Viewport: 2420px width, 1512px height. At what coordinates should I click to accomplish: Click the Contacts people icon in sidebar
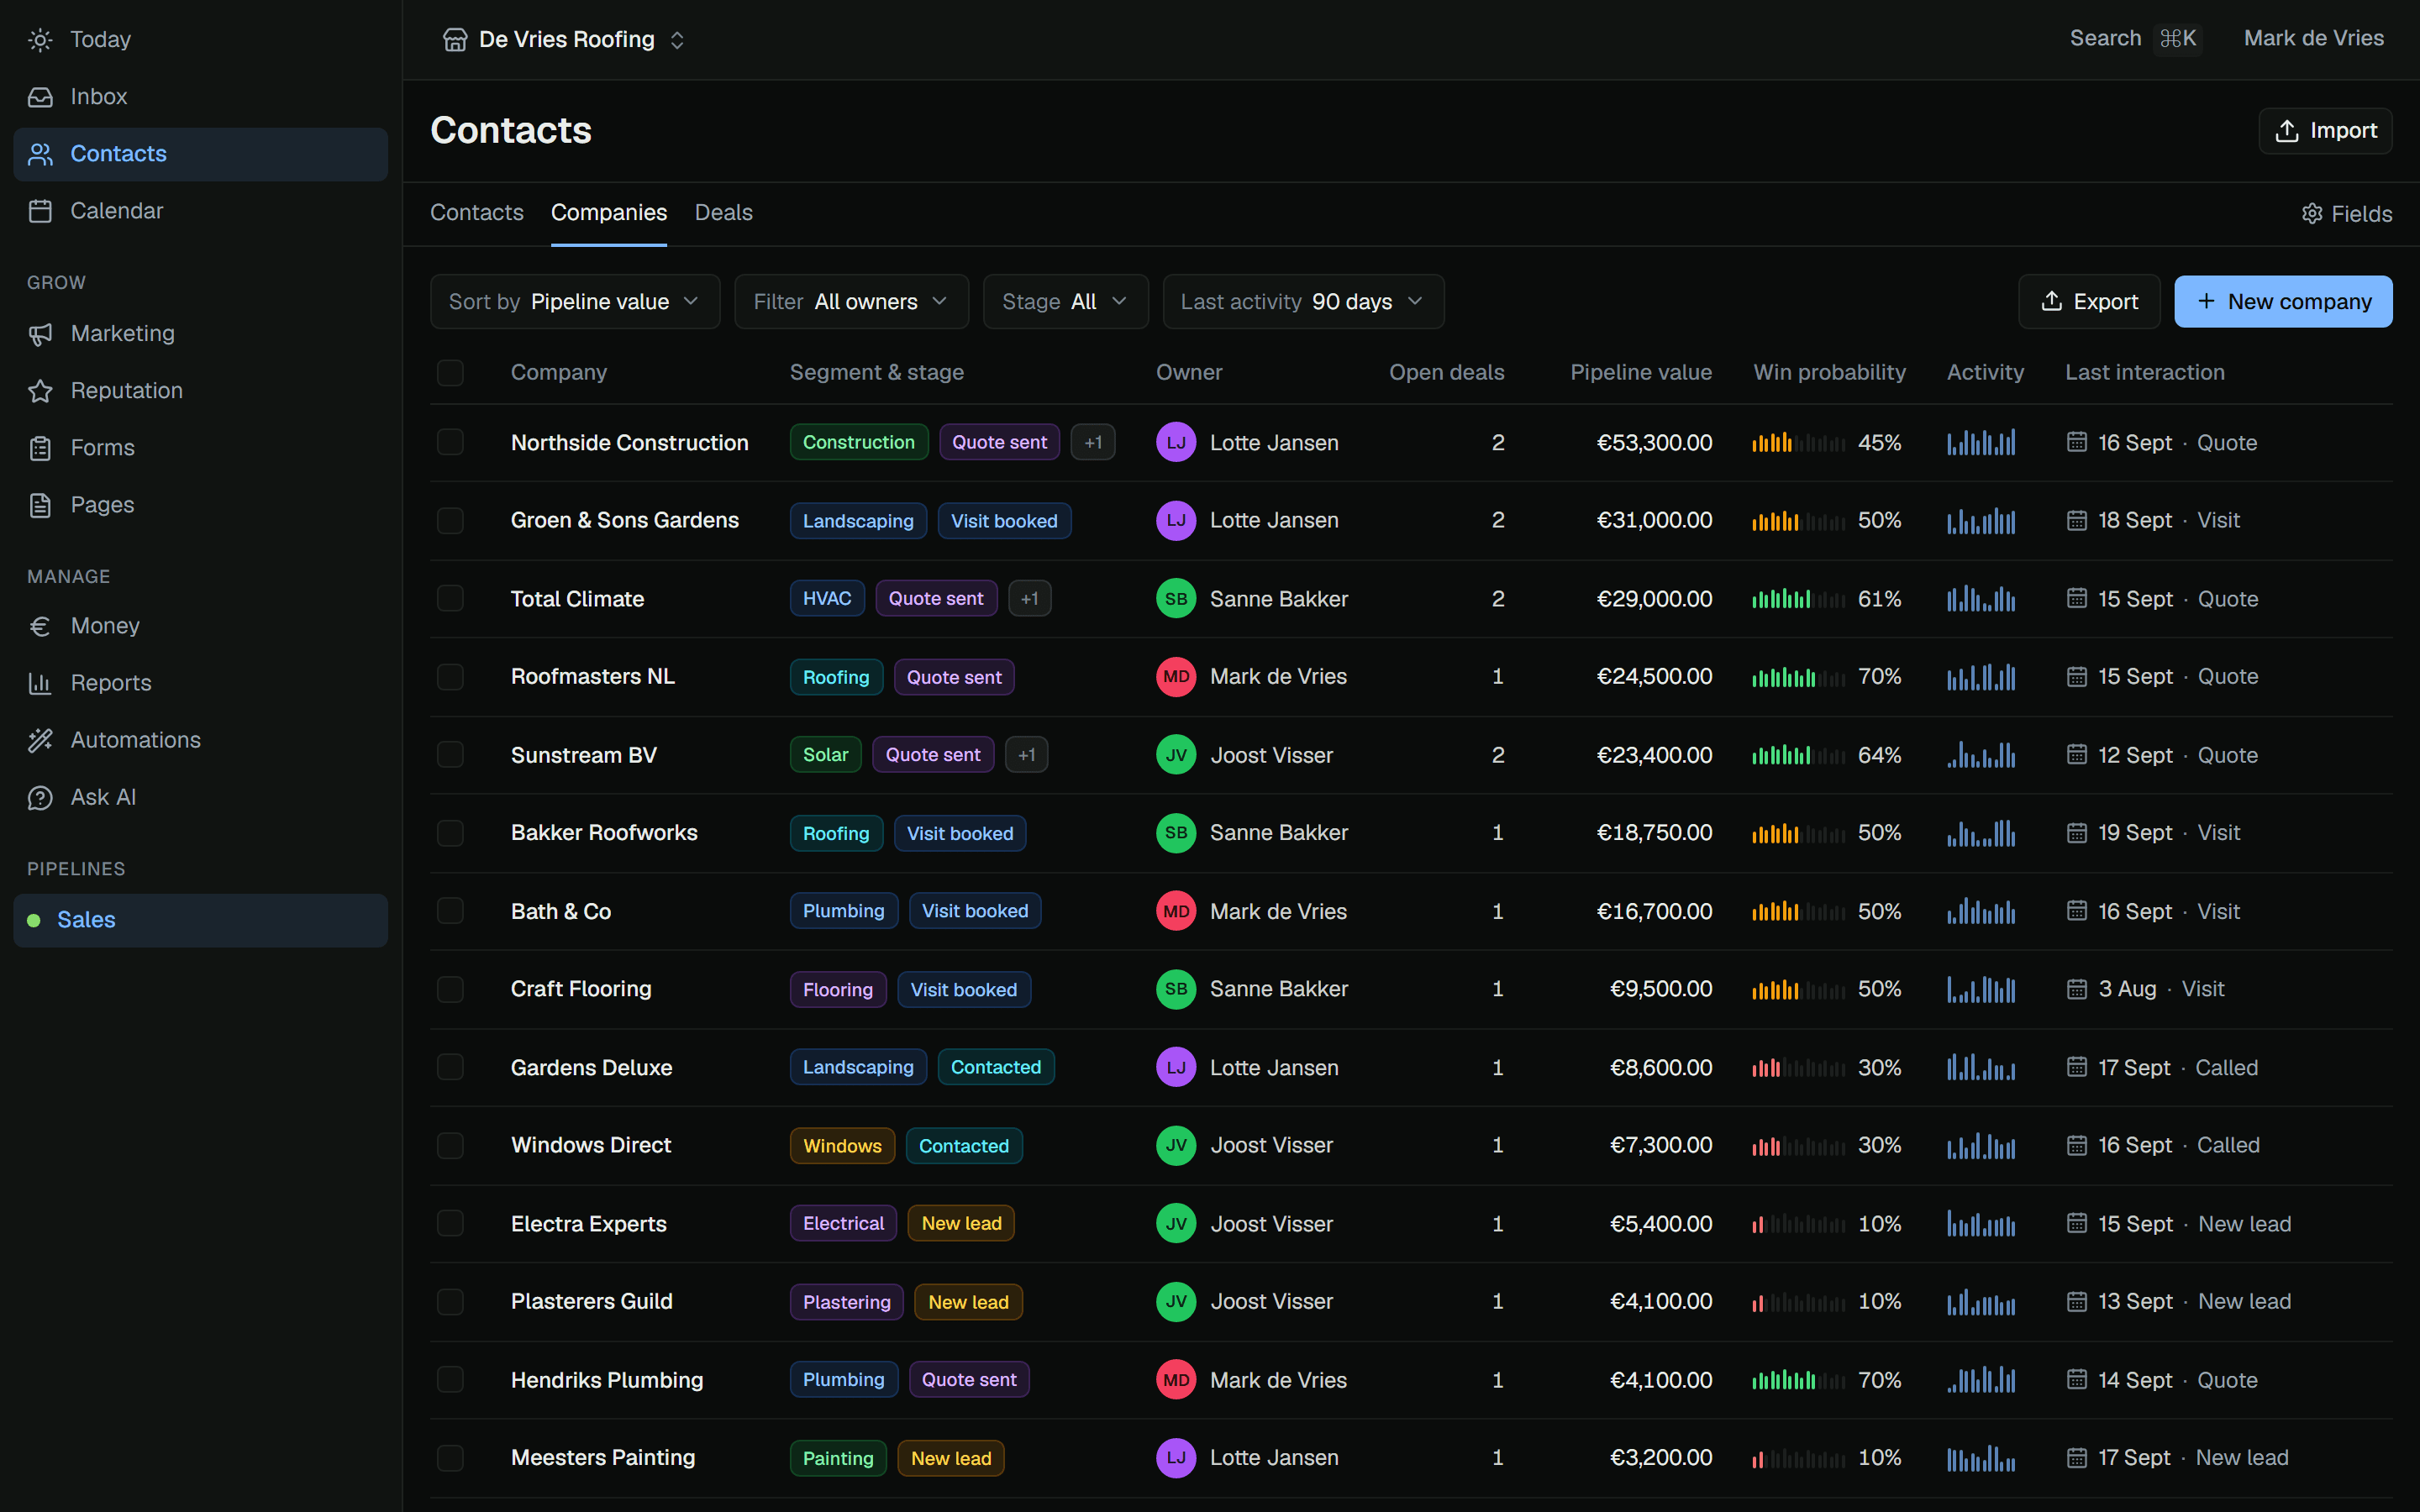pos(40,154)
